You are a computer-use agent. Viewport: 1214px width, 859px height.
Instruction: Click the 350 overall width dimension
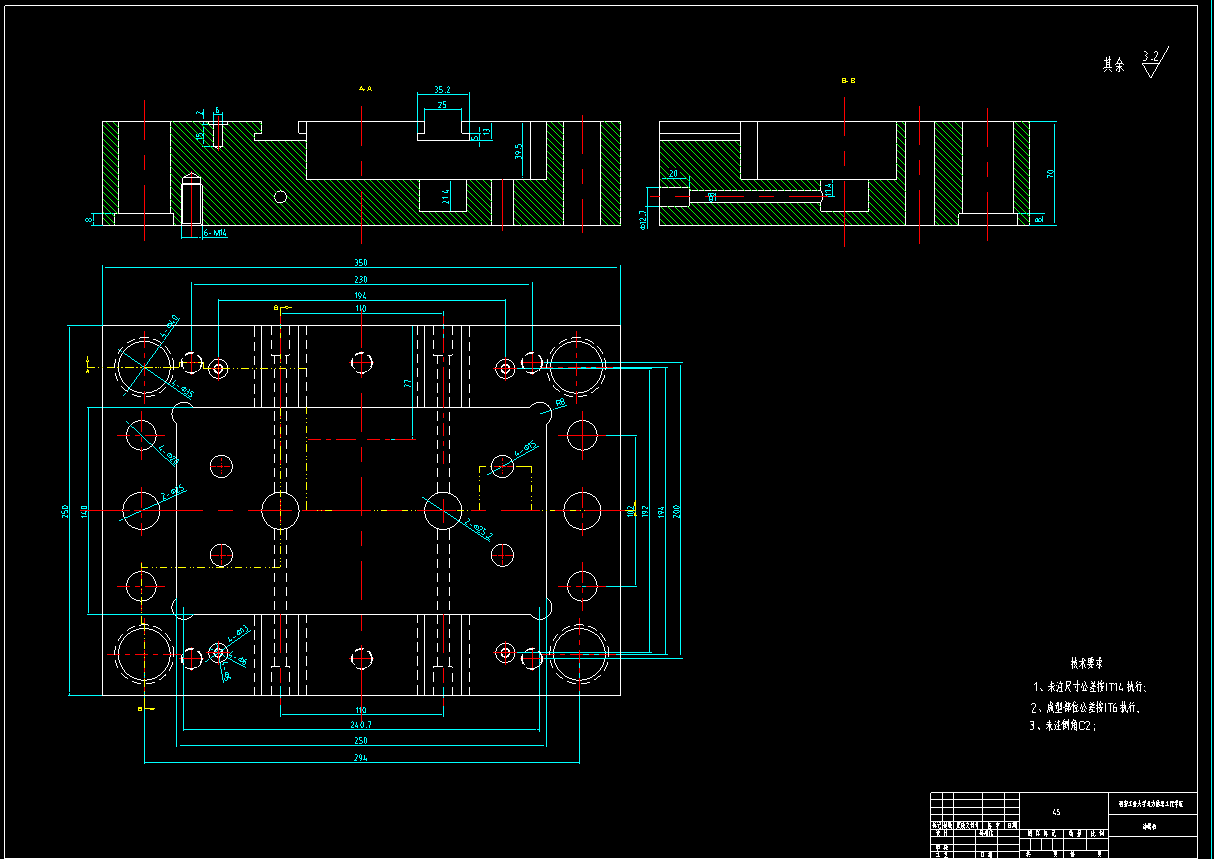(x=361, y=263)
